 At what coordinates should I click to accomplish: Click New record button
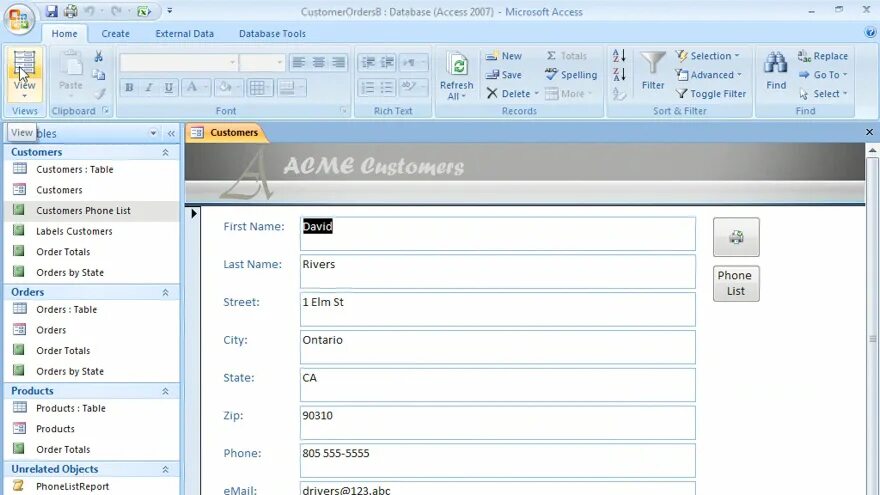503,56
